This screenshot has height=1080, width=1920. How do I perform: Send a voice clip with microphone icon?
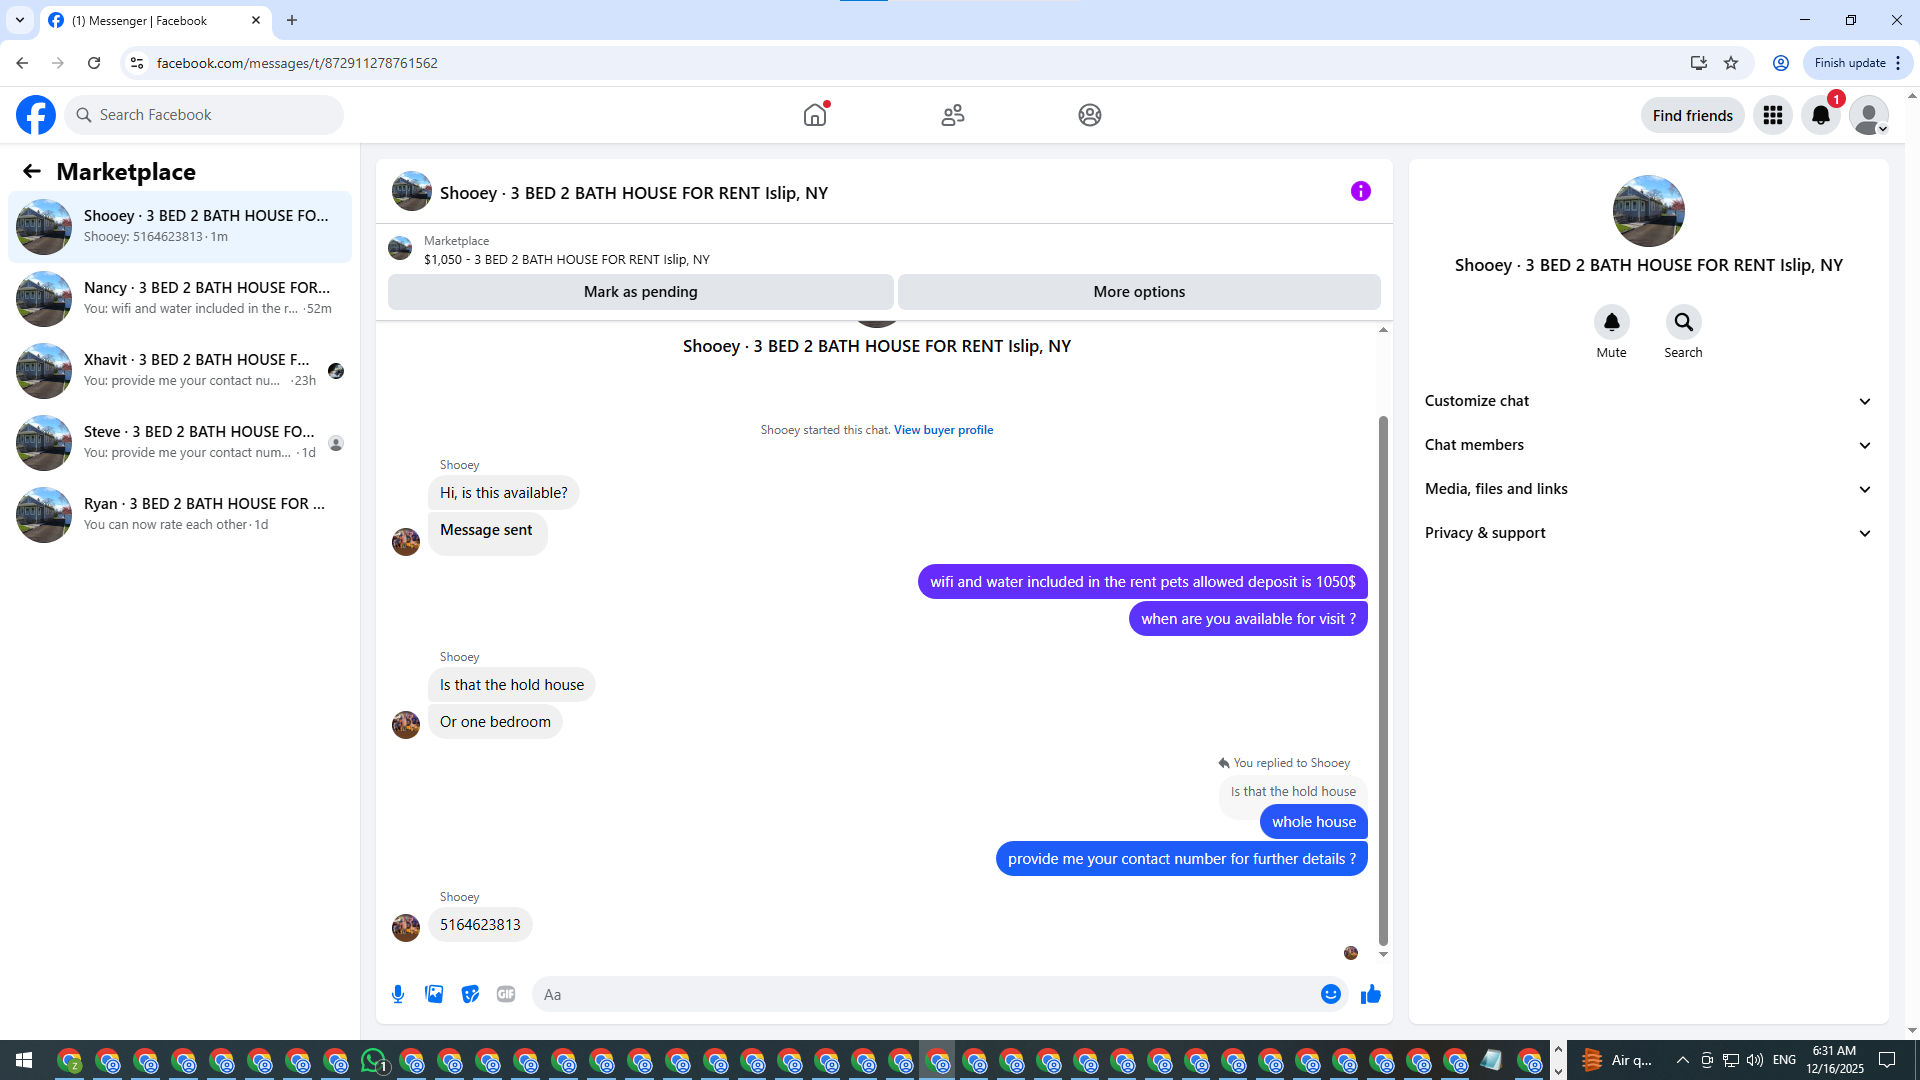(398, 994)
